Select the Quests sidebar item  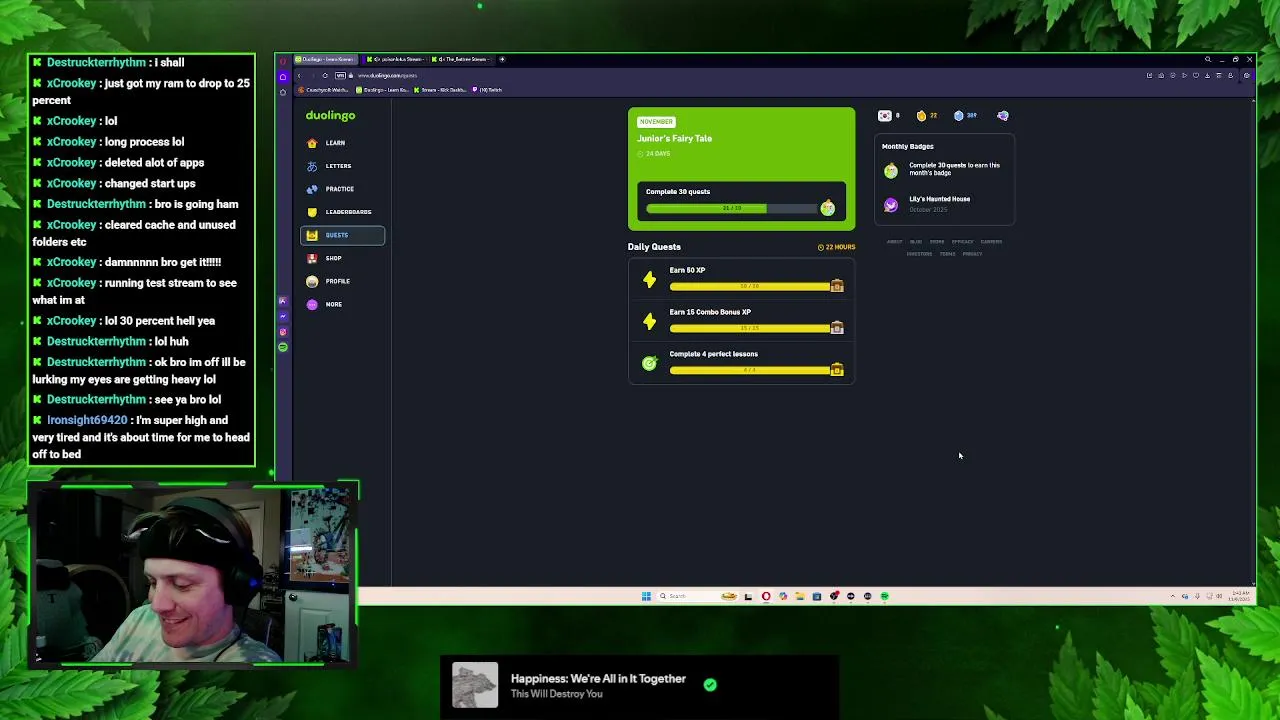(x=342, y=235)
